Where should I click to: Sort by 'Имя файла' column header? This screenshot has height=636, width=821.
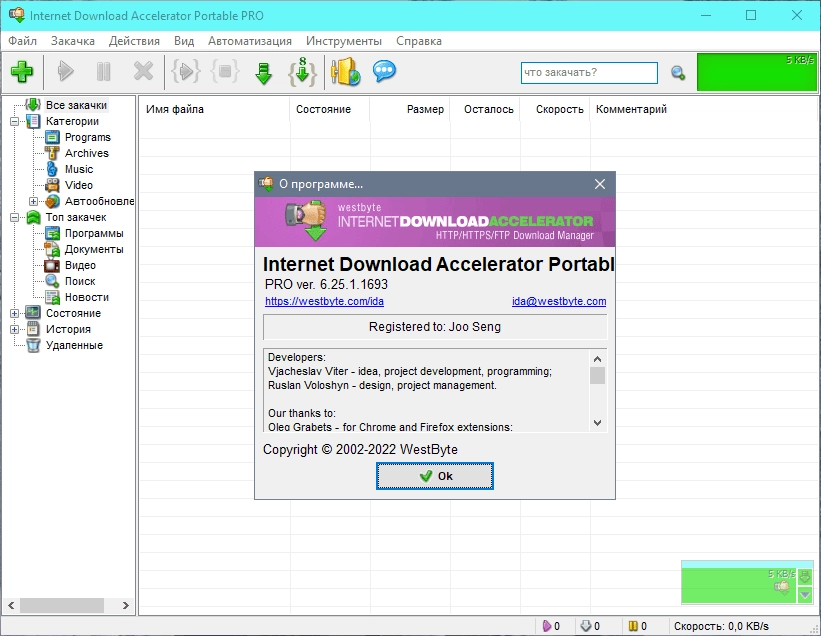click(x=174, y=109)
